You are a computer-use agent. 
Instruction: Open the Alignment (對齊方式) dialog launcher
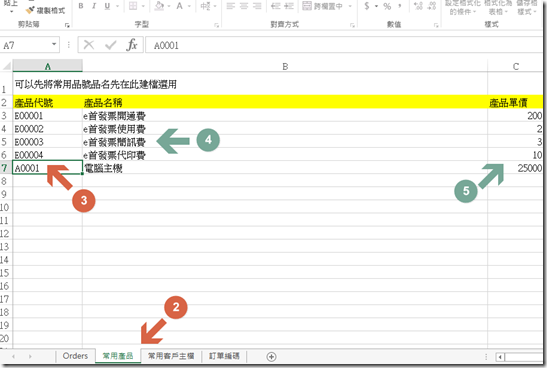[352, 25]
